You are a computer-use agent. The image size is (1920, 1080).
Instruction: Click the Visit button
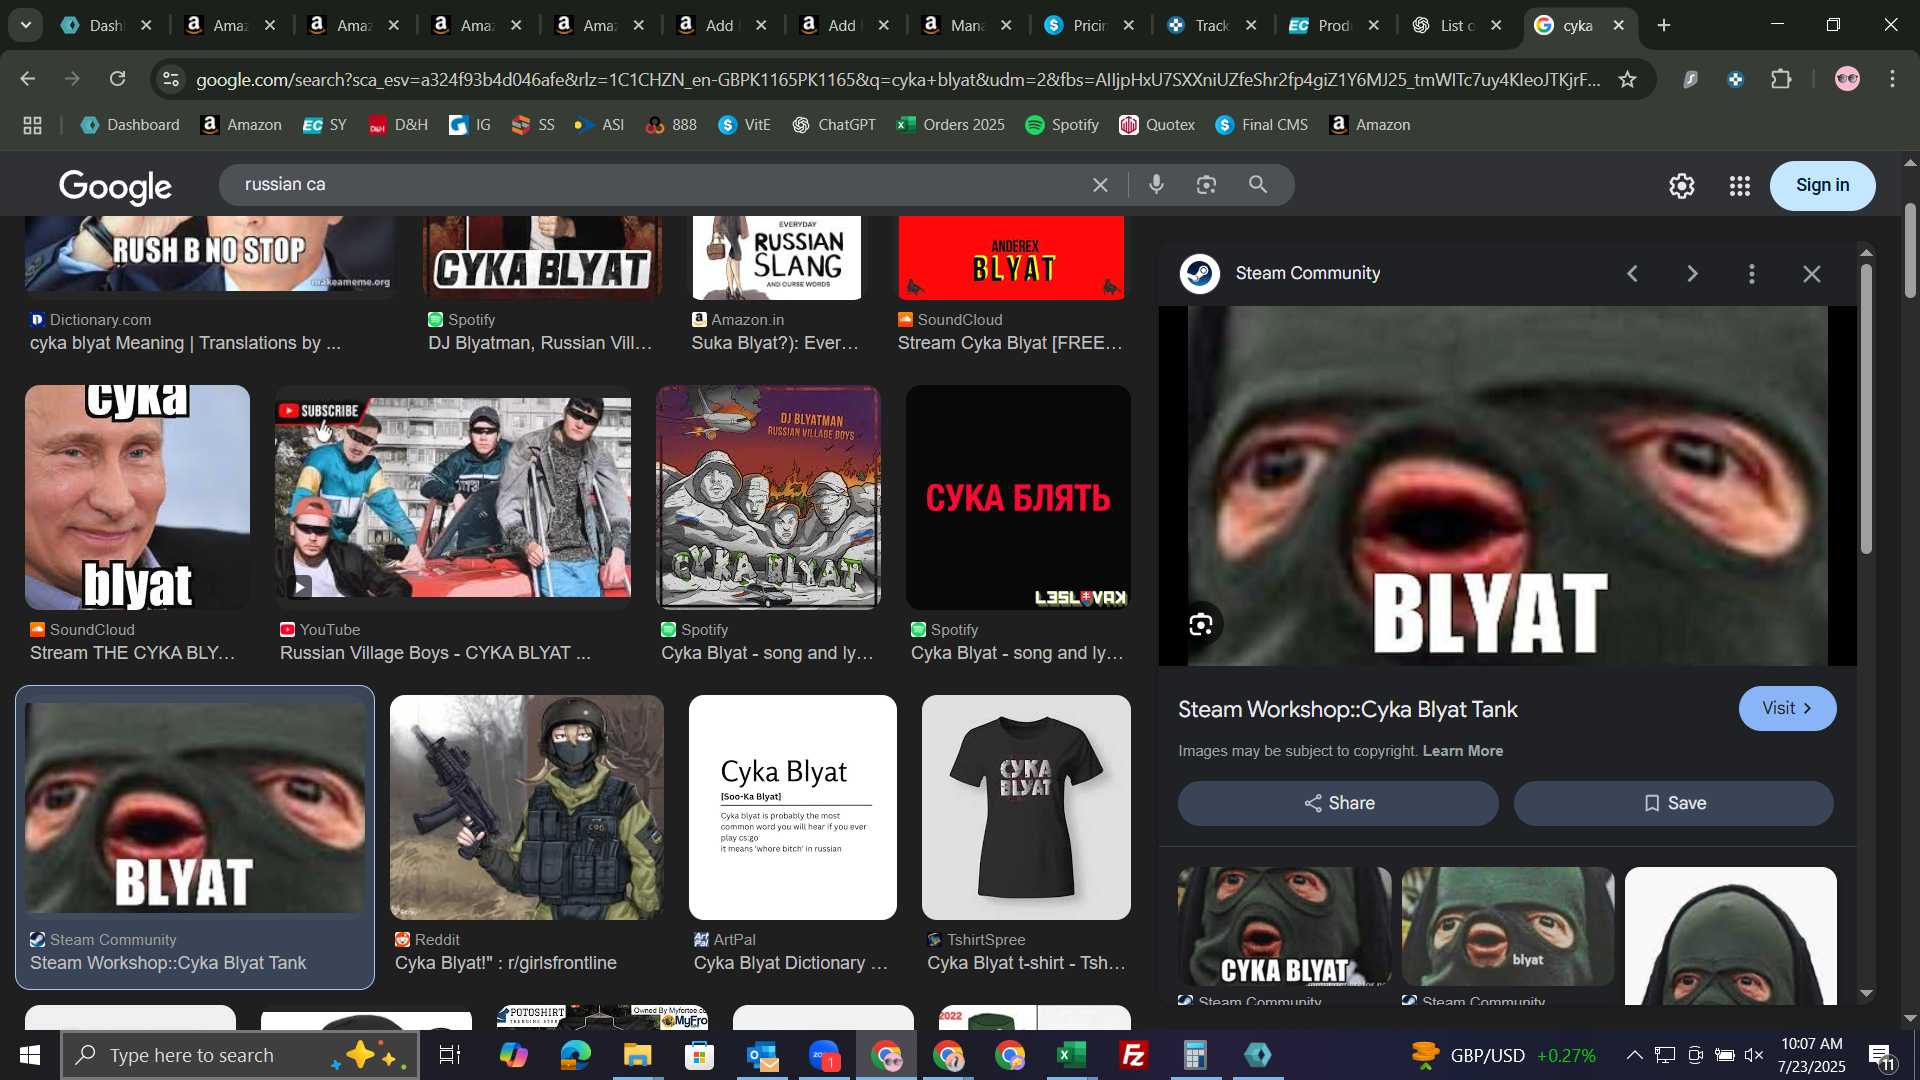[x=1787, y=709]
